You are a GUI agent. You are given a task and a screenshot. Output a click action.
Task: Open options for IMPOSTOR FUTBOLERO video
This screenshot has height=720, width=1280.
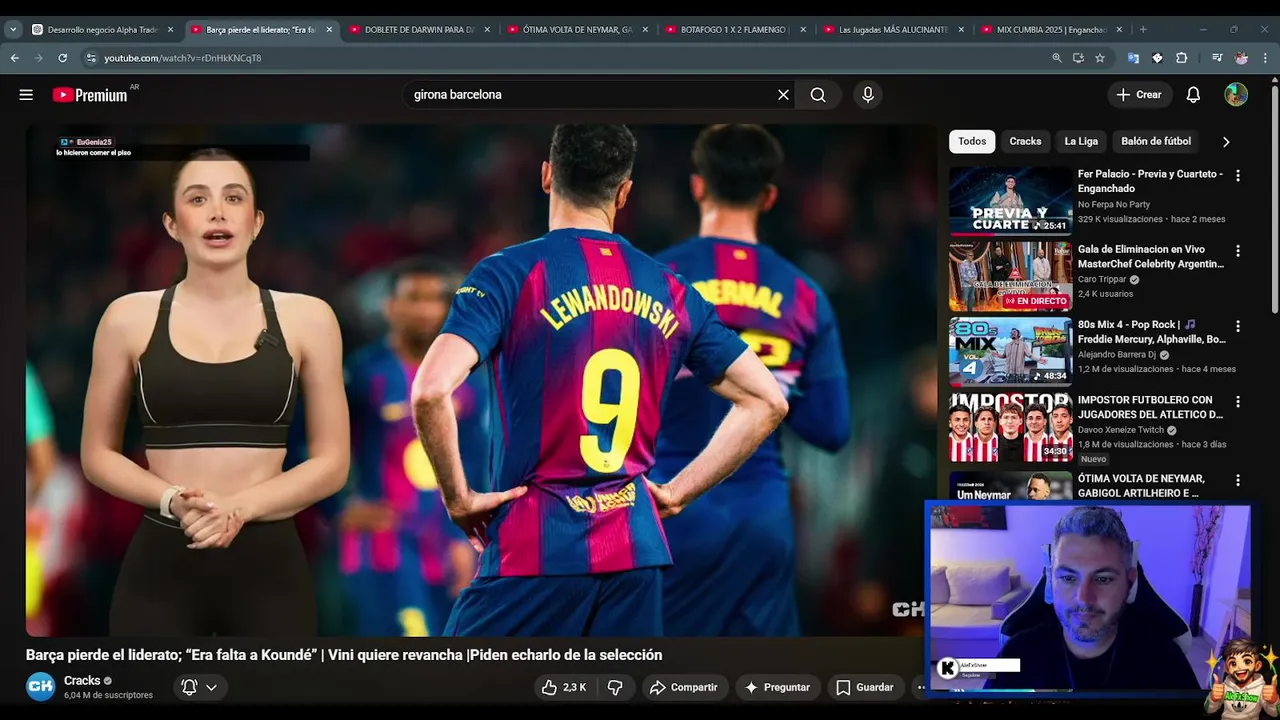click(x=1238, y=401)
